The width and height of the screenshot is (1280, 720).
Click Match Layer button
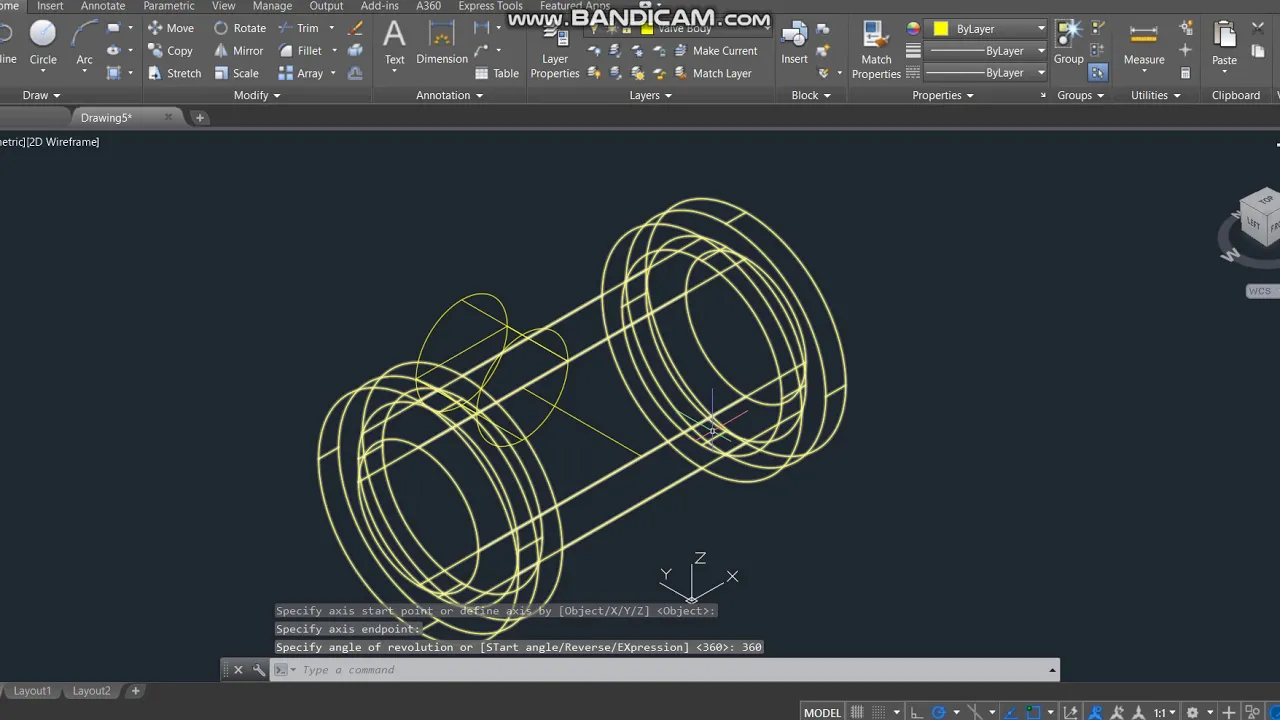[712, 73]
